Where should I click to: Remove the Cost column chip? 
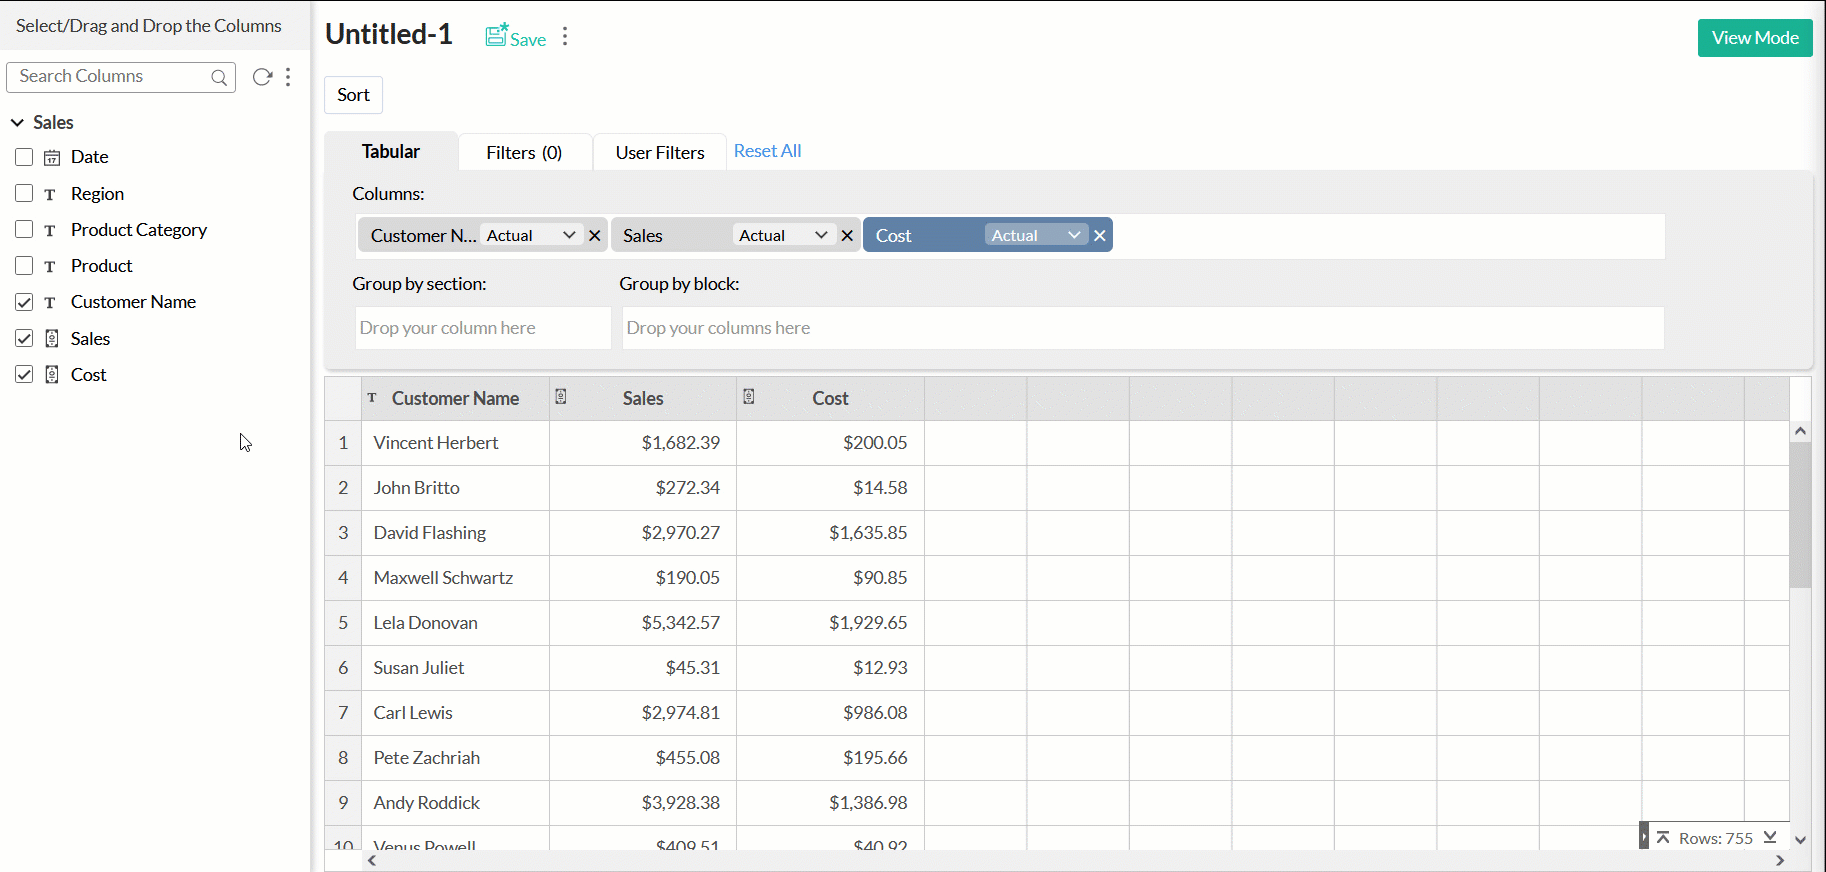coord(1099,236)
